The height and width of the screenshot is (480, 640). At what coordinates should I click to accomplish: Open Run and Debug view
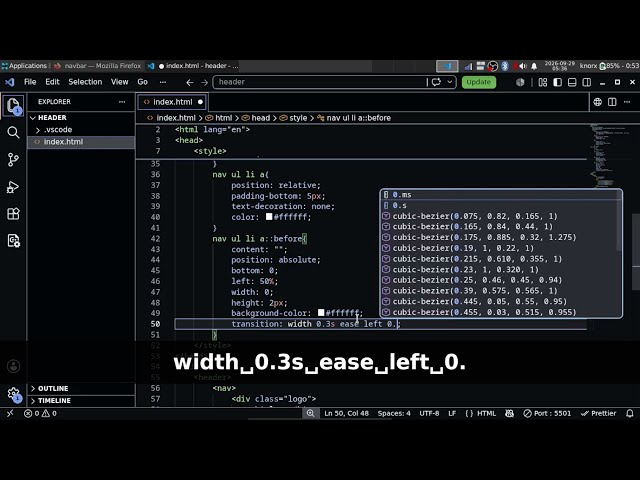tap(13, 187)
